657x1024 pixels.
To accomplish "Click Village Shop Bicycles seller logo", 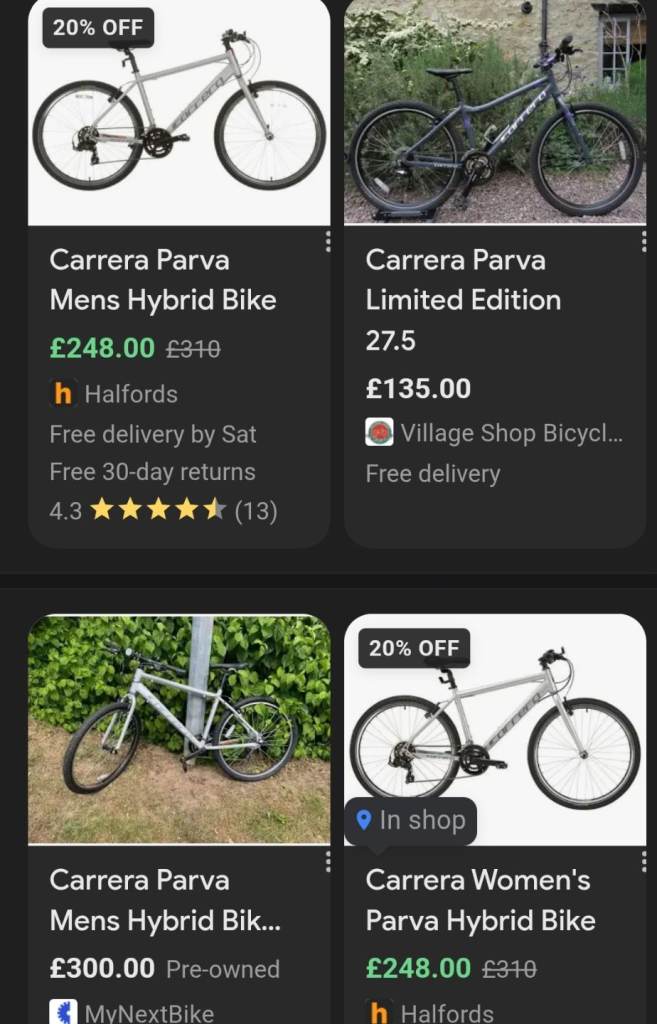I will point(379,433).
